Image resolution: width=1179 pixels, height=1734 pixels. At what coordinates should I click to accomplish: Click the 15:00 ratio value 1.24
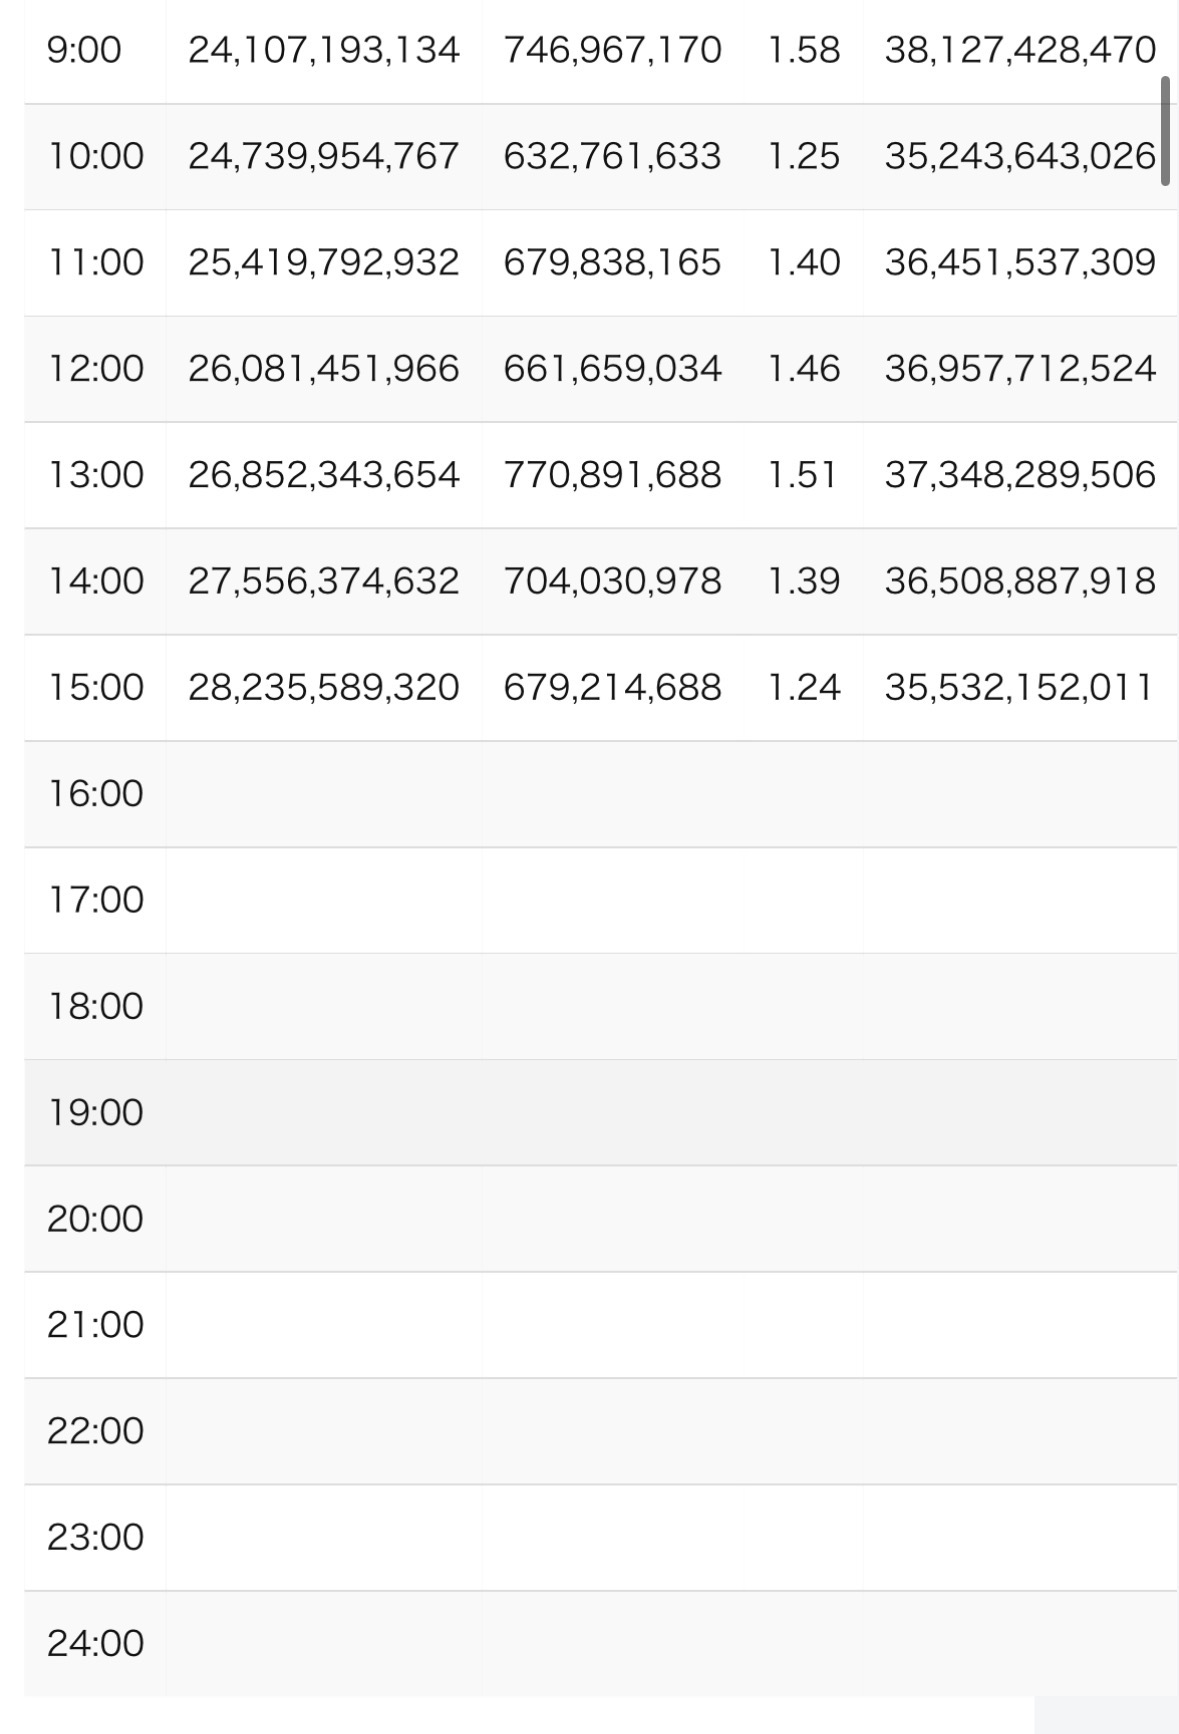pos(803,687)
